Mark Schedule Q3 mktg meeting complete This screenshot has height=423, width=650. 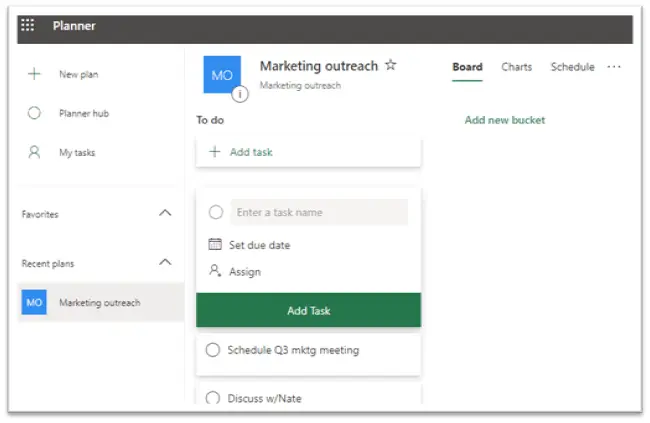213,350
